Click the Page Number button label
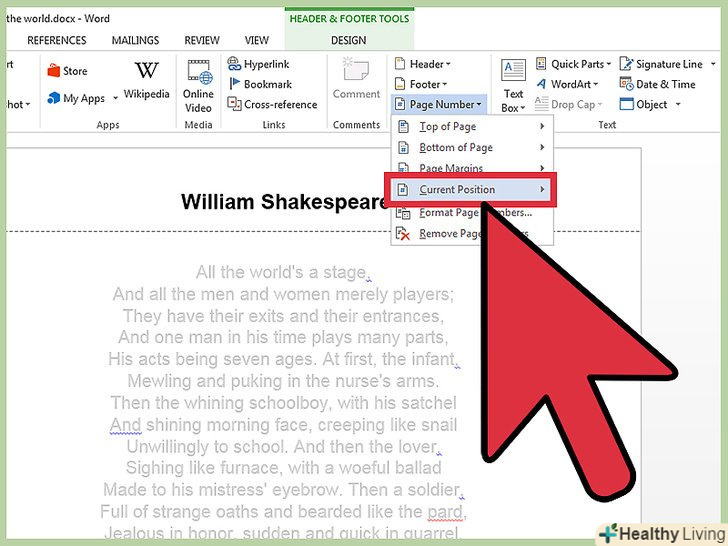728x546 pixels. click(442, 104)
